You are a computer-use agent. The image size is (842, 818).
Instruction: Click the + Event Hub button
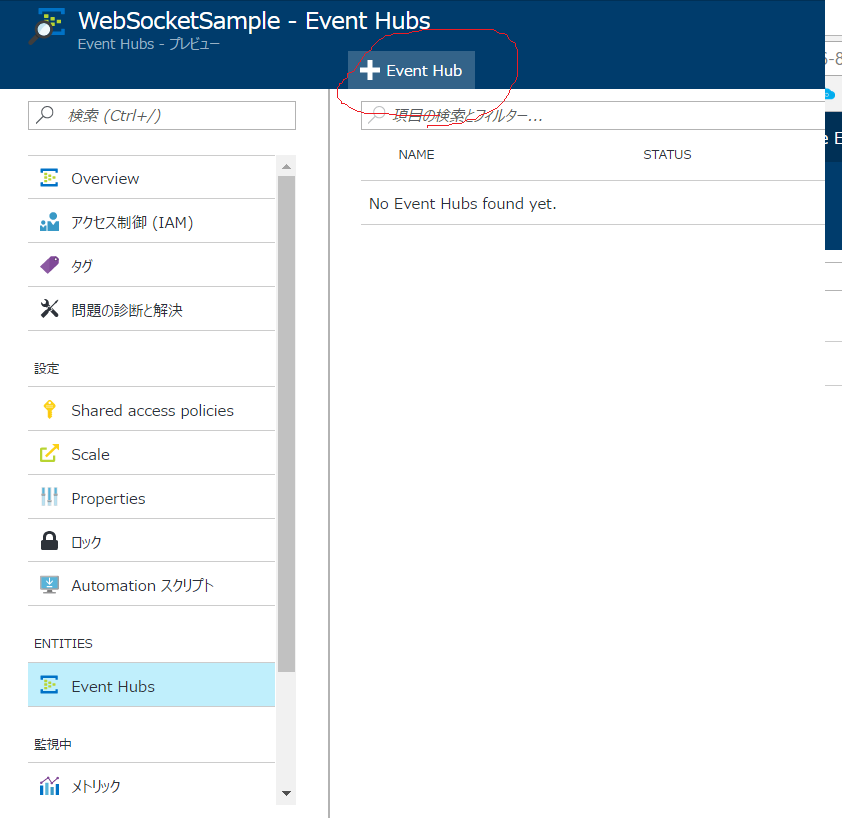point(410,70)
